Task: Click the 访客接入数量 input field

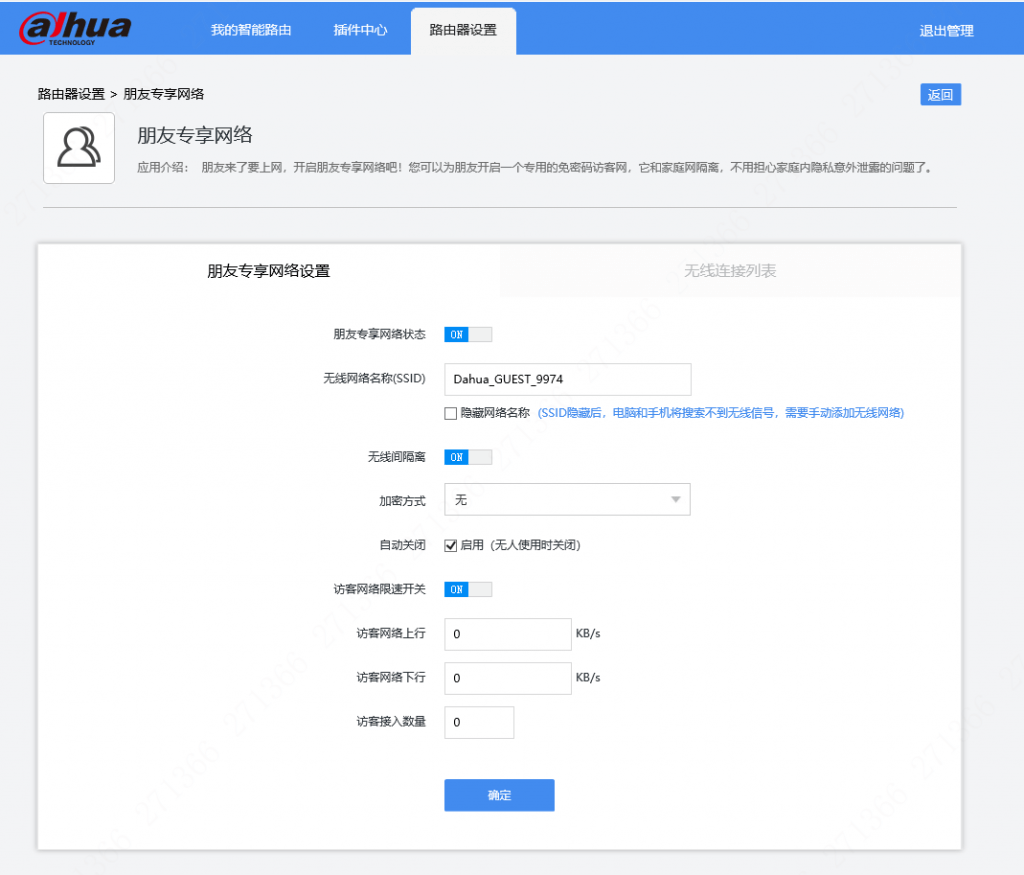Action: 479,722
